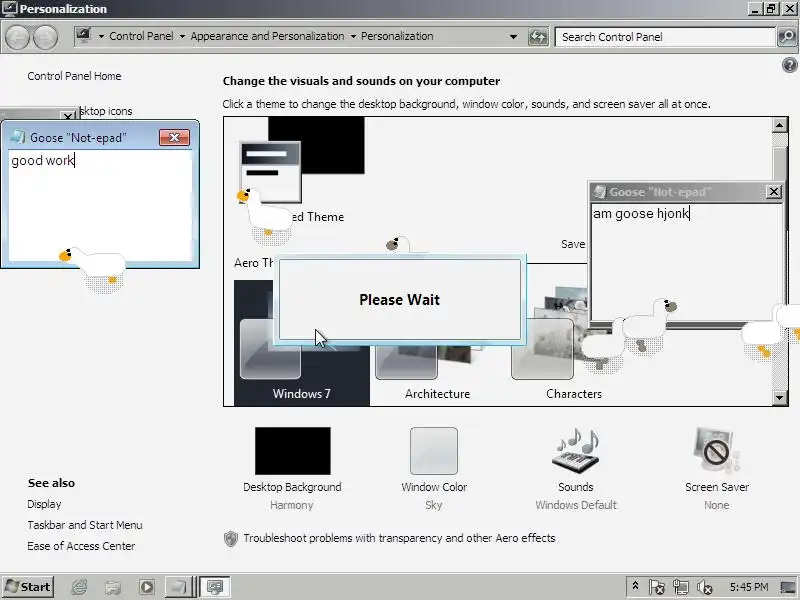Expand dropdown arrow before Control Panel breadcrumb

click(101, 37)
